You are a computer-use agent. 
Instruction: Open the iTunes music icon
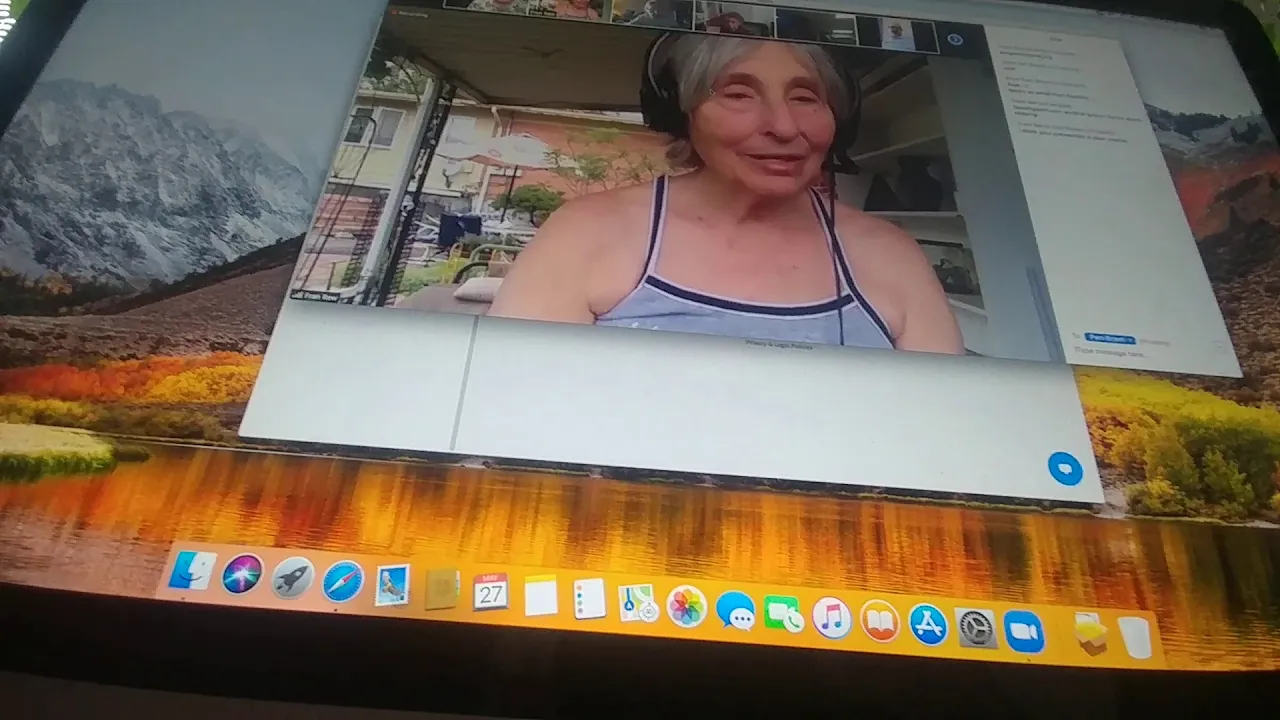click(831, 618)
